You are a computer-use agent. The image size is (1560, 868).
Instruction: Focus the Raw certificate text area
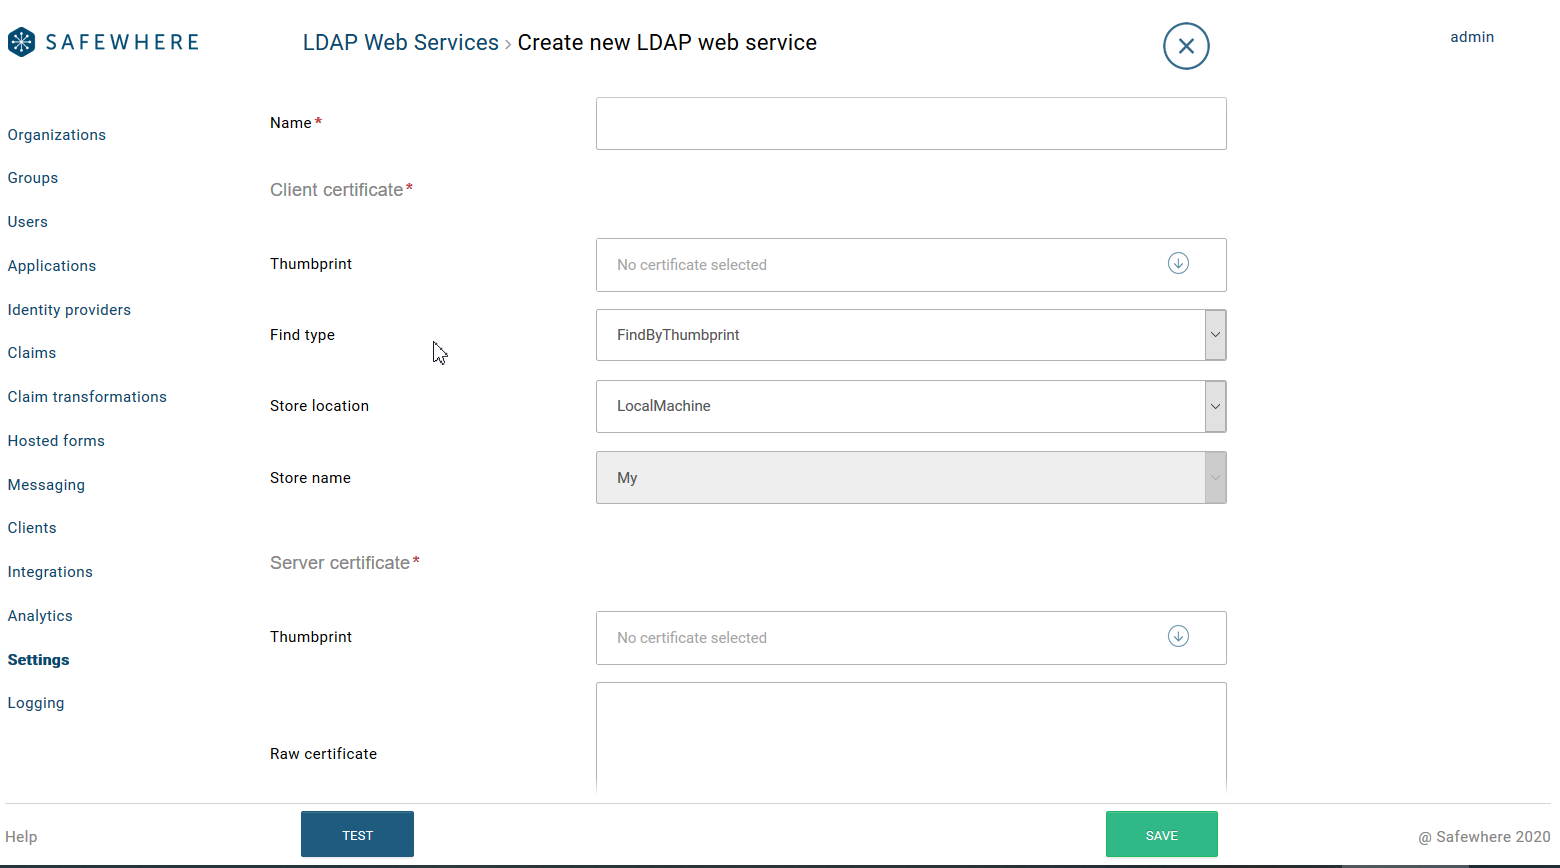[911, 738]
